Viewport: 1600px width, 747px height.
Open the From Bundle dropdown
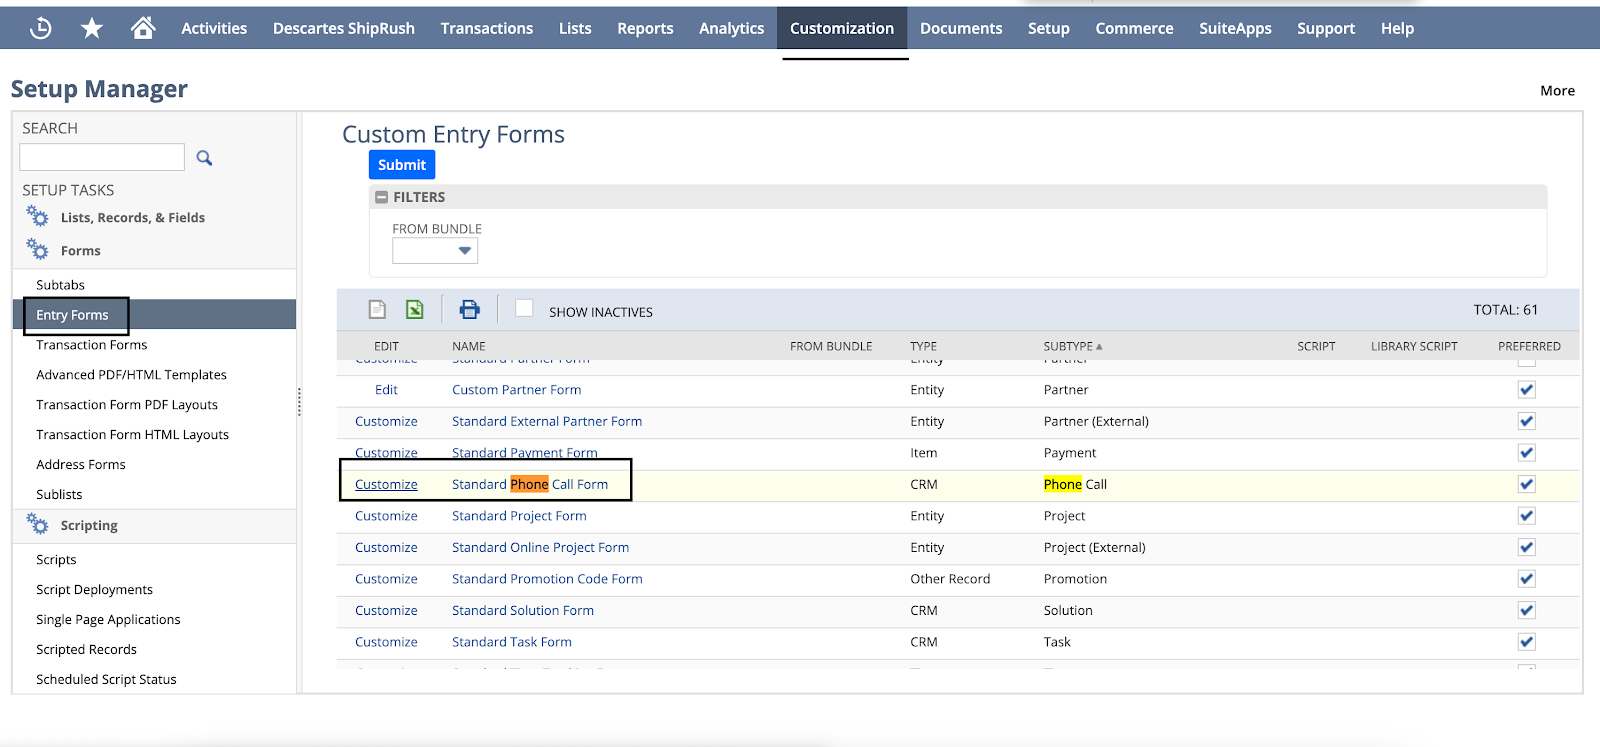pos(435,251)
